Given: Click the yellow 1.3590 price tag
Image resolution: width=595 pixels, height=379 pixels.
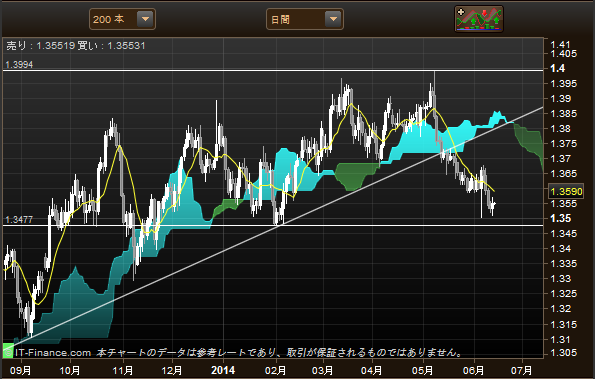Looking at the screenshot, I should [566, 191].
